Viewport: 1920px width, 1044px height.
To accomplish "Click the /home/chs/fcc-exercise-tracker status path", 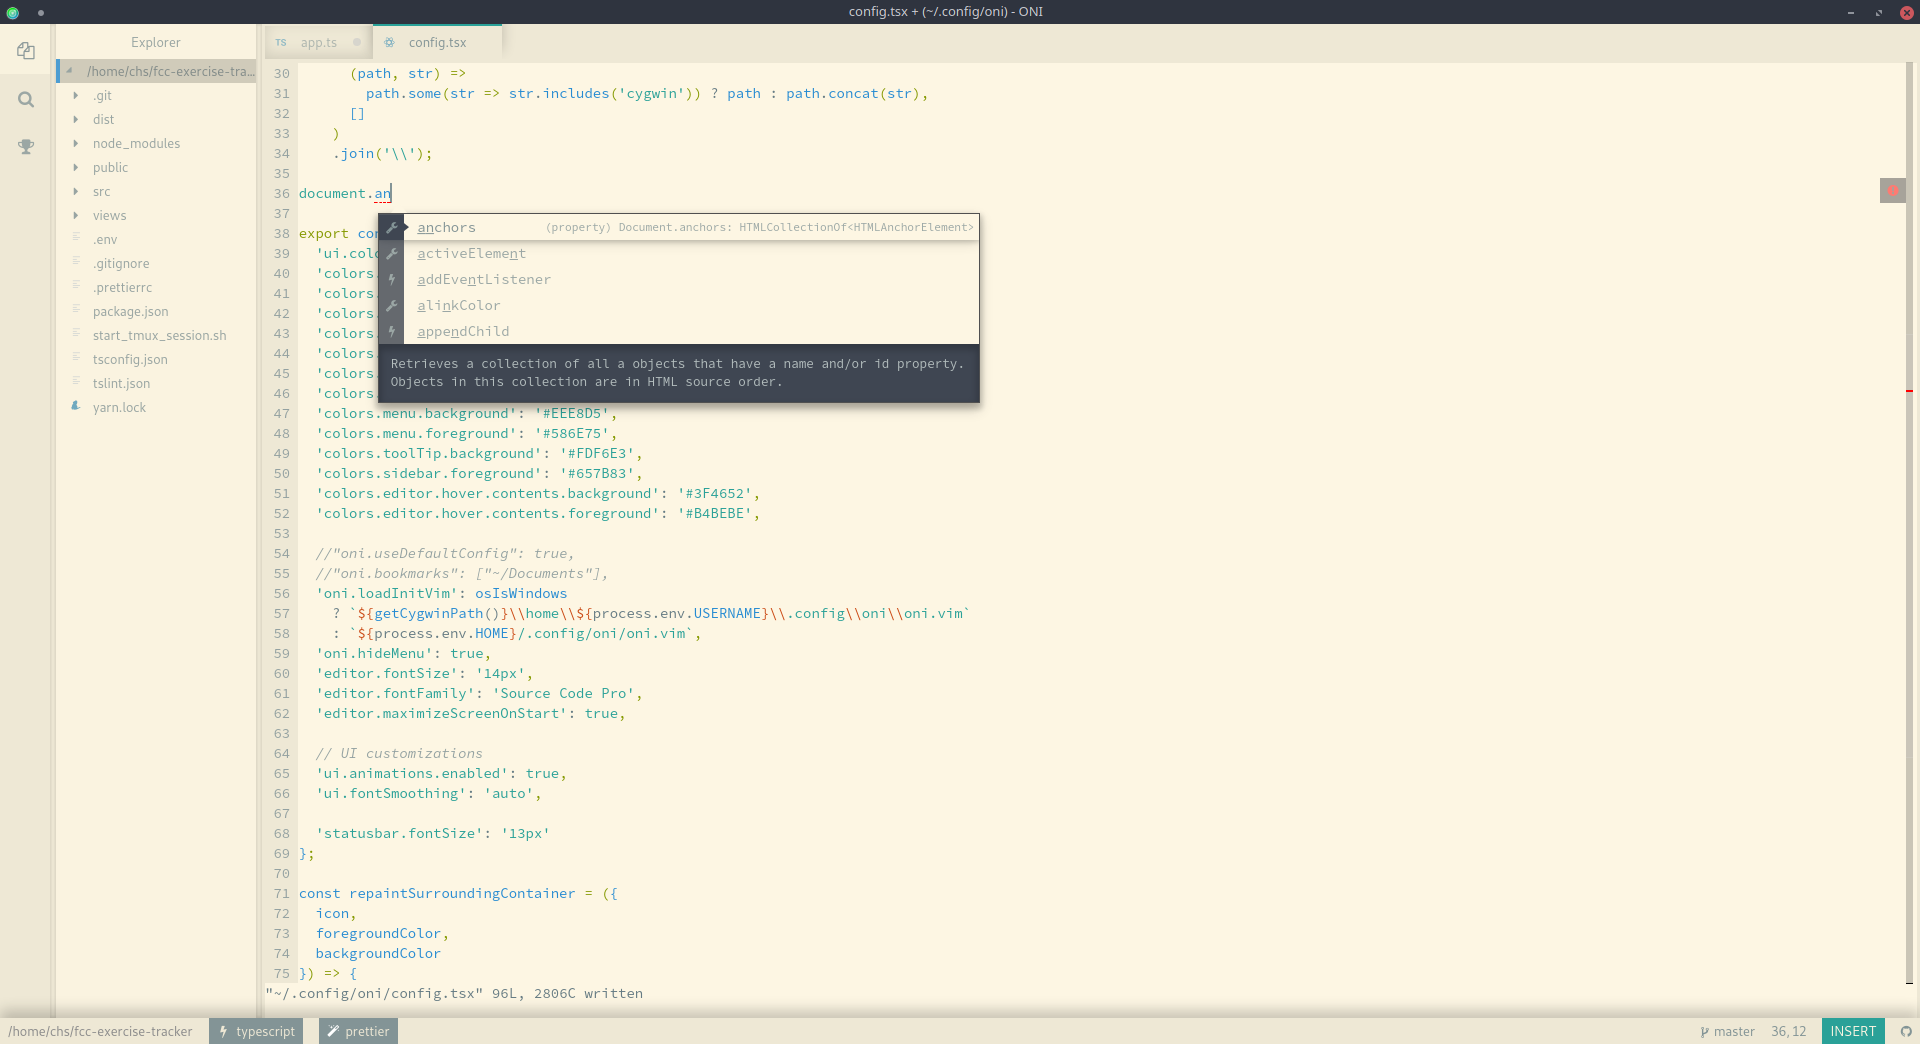I will click(x=100, y=1031).
